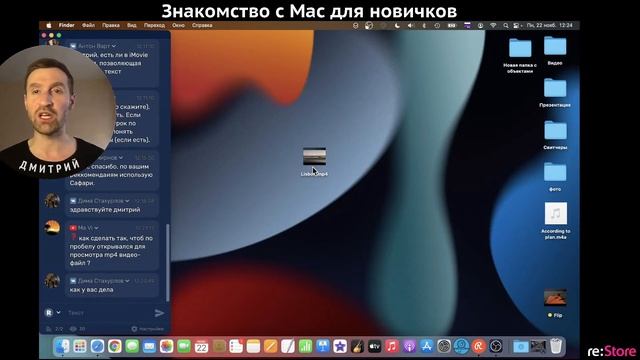
Task: Open the Apple menu
Action: [49, 25]
